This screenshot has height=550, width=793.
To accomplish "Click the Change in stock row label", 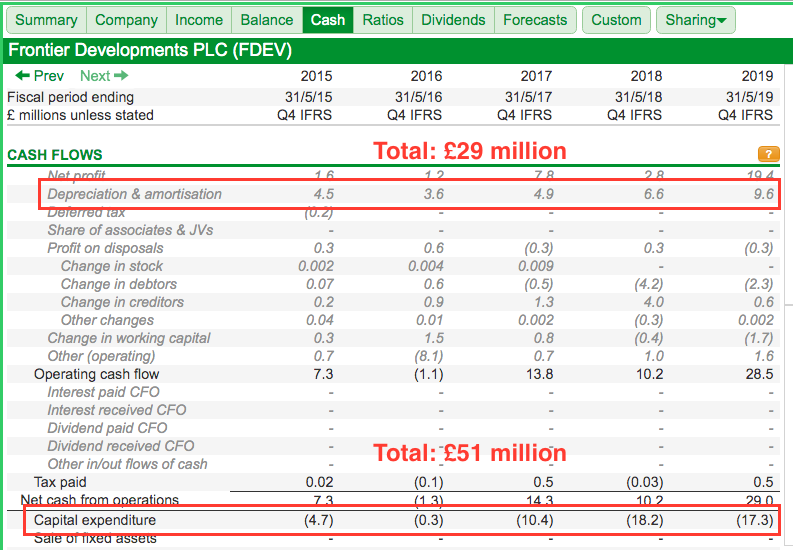I will pos(112,266).
